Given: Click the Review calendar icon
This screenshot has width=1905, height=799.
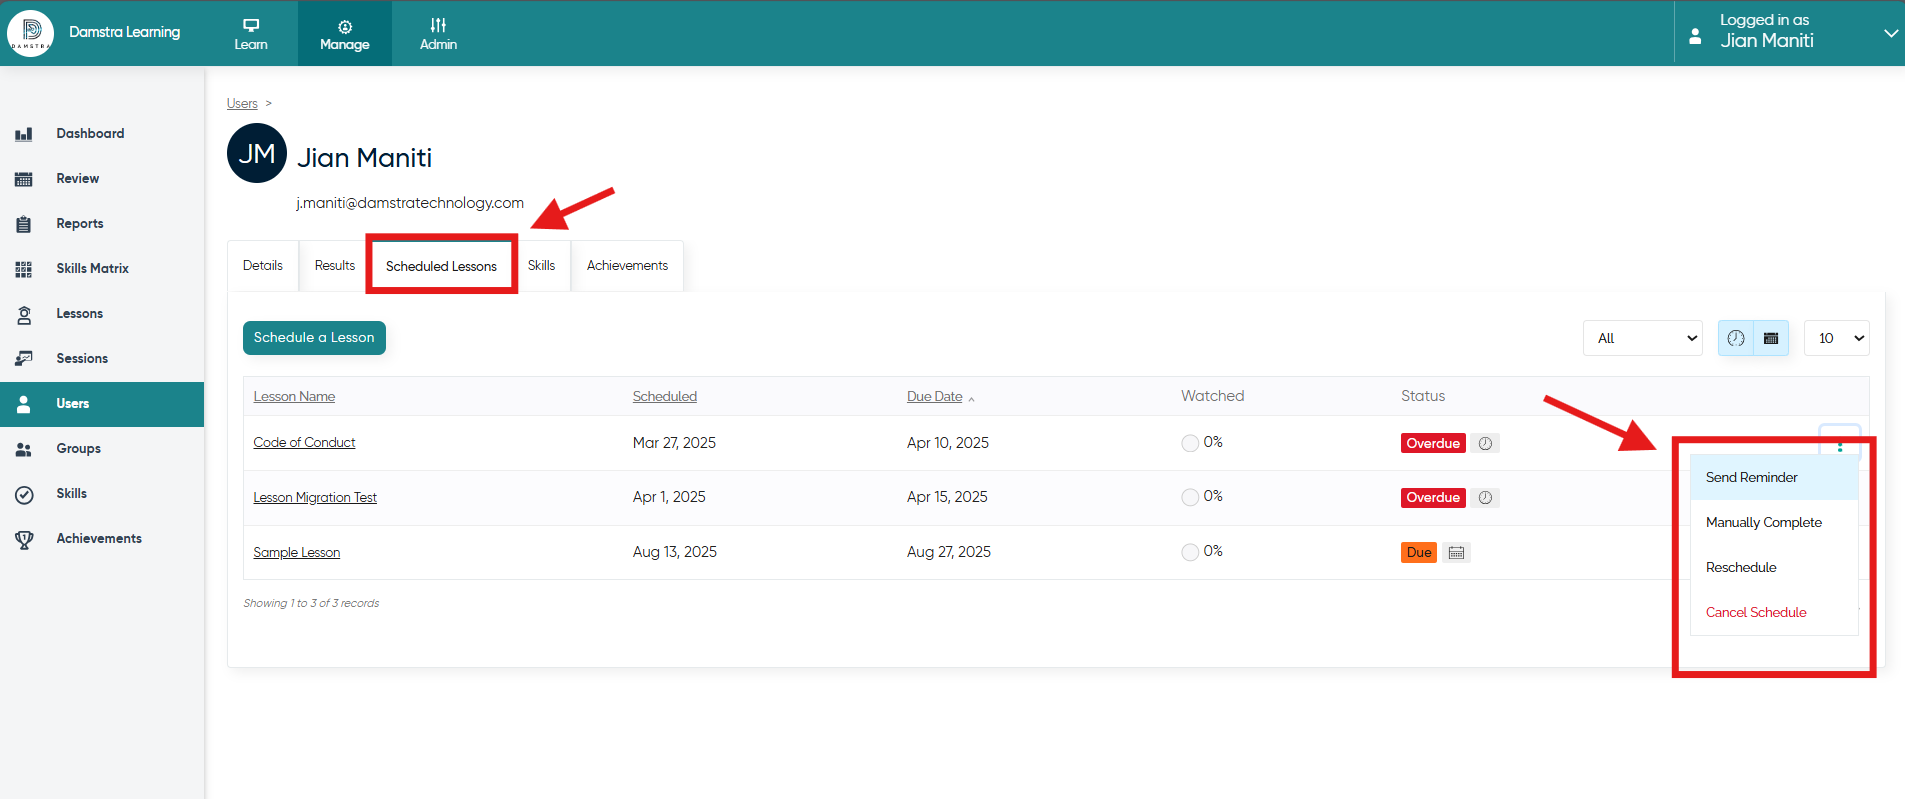Looking at the screenshot, I should pyautogui.click(x=24, y=179).
